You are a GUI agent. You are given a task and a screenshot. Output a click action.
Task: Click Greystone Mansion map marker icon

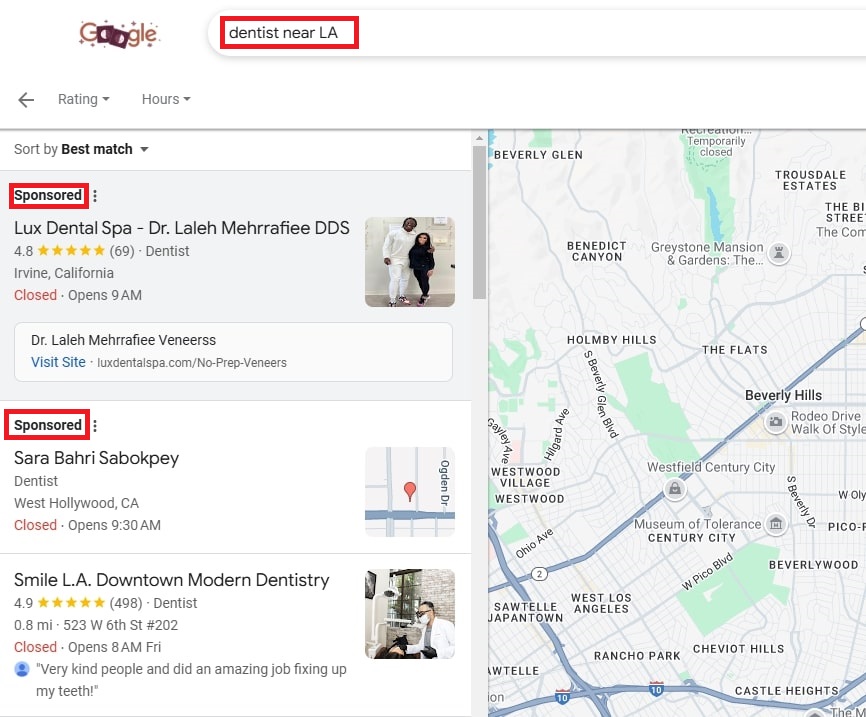pos(779,254)
